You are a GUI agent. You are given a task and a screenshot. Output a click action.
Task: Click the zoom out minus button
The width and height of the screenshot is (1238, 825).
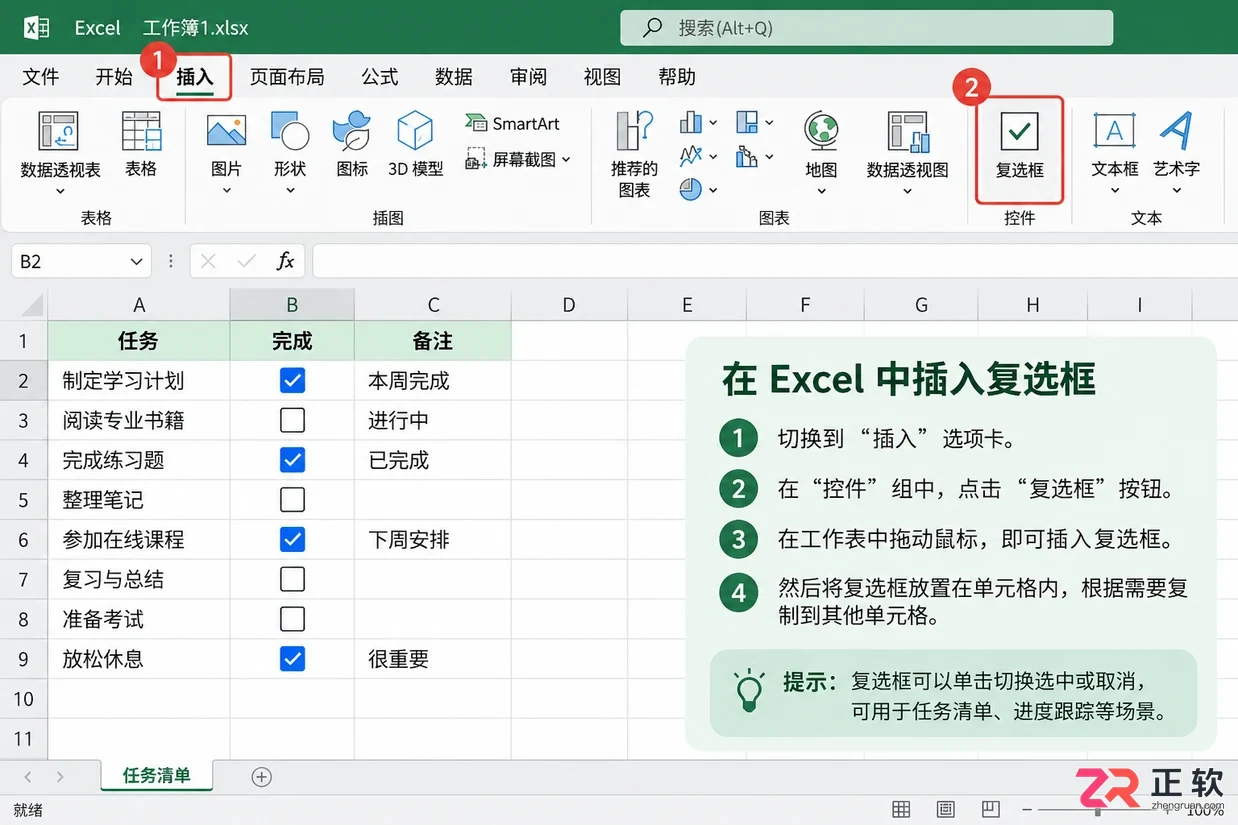point(1027,809)
